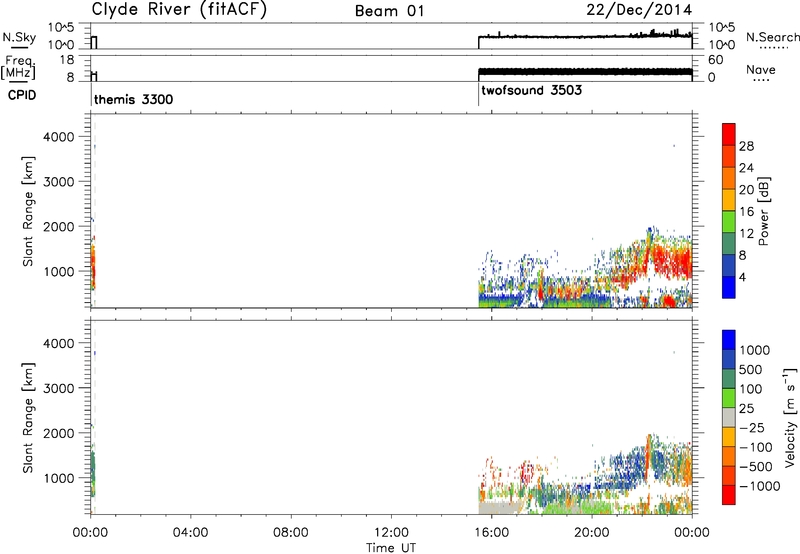This screenshot has height=554, width=800.
Task: Click the 'Time UT' axis label
Action: [x=391, y=548]
